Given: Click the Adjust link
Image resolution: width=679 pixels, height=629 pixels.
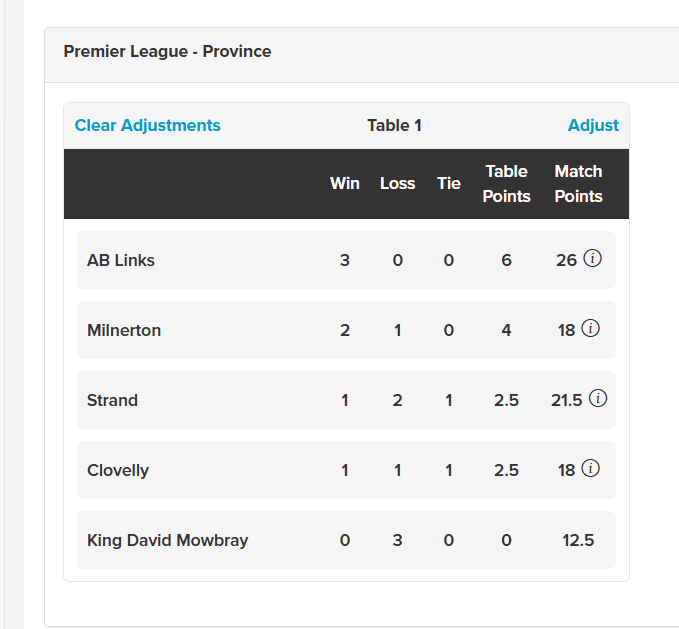Looking at the screenshot, I should click(x=593, y=125).
